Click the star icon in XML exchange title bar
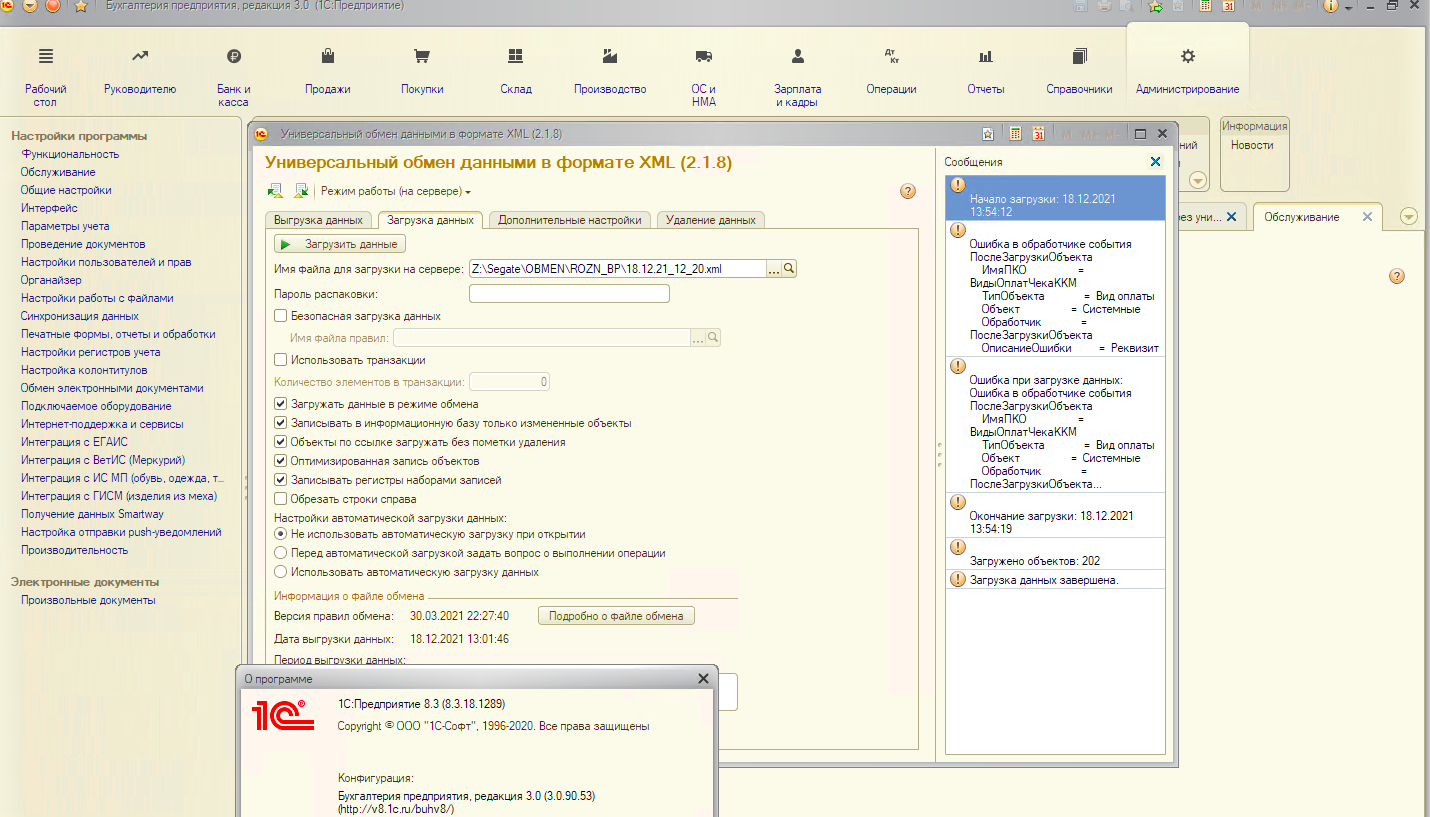The image size is (1430, 817). tap(988, 134)
